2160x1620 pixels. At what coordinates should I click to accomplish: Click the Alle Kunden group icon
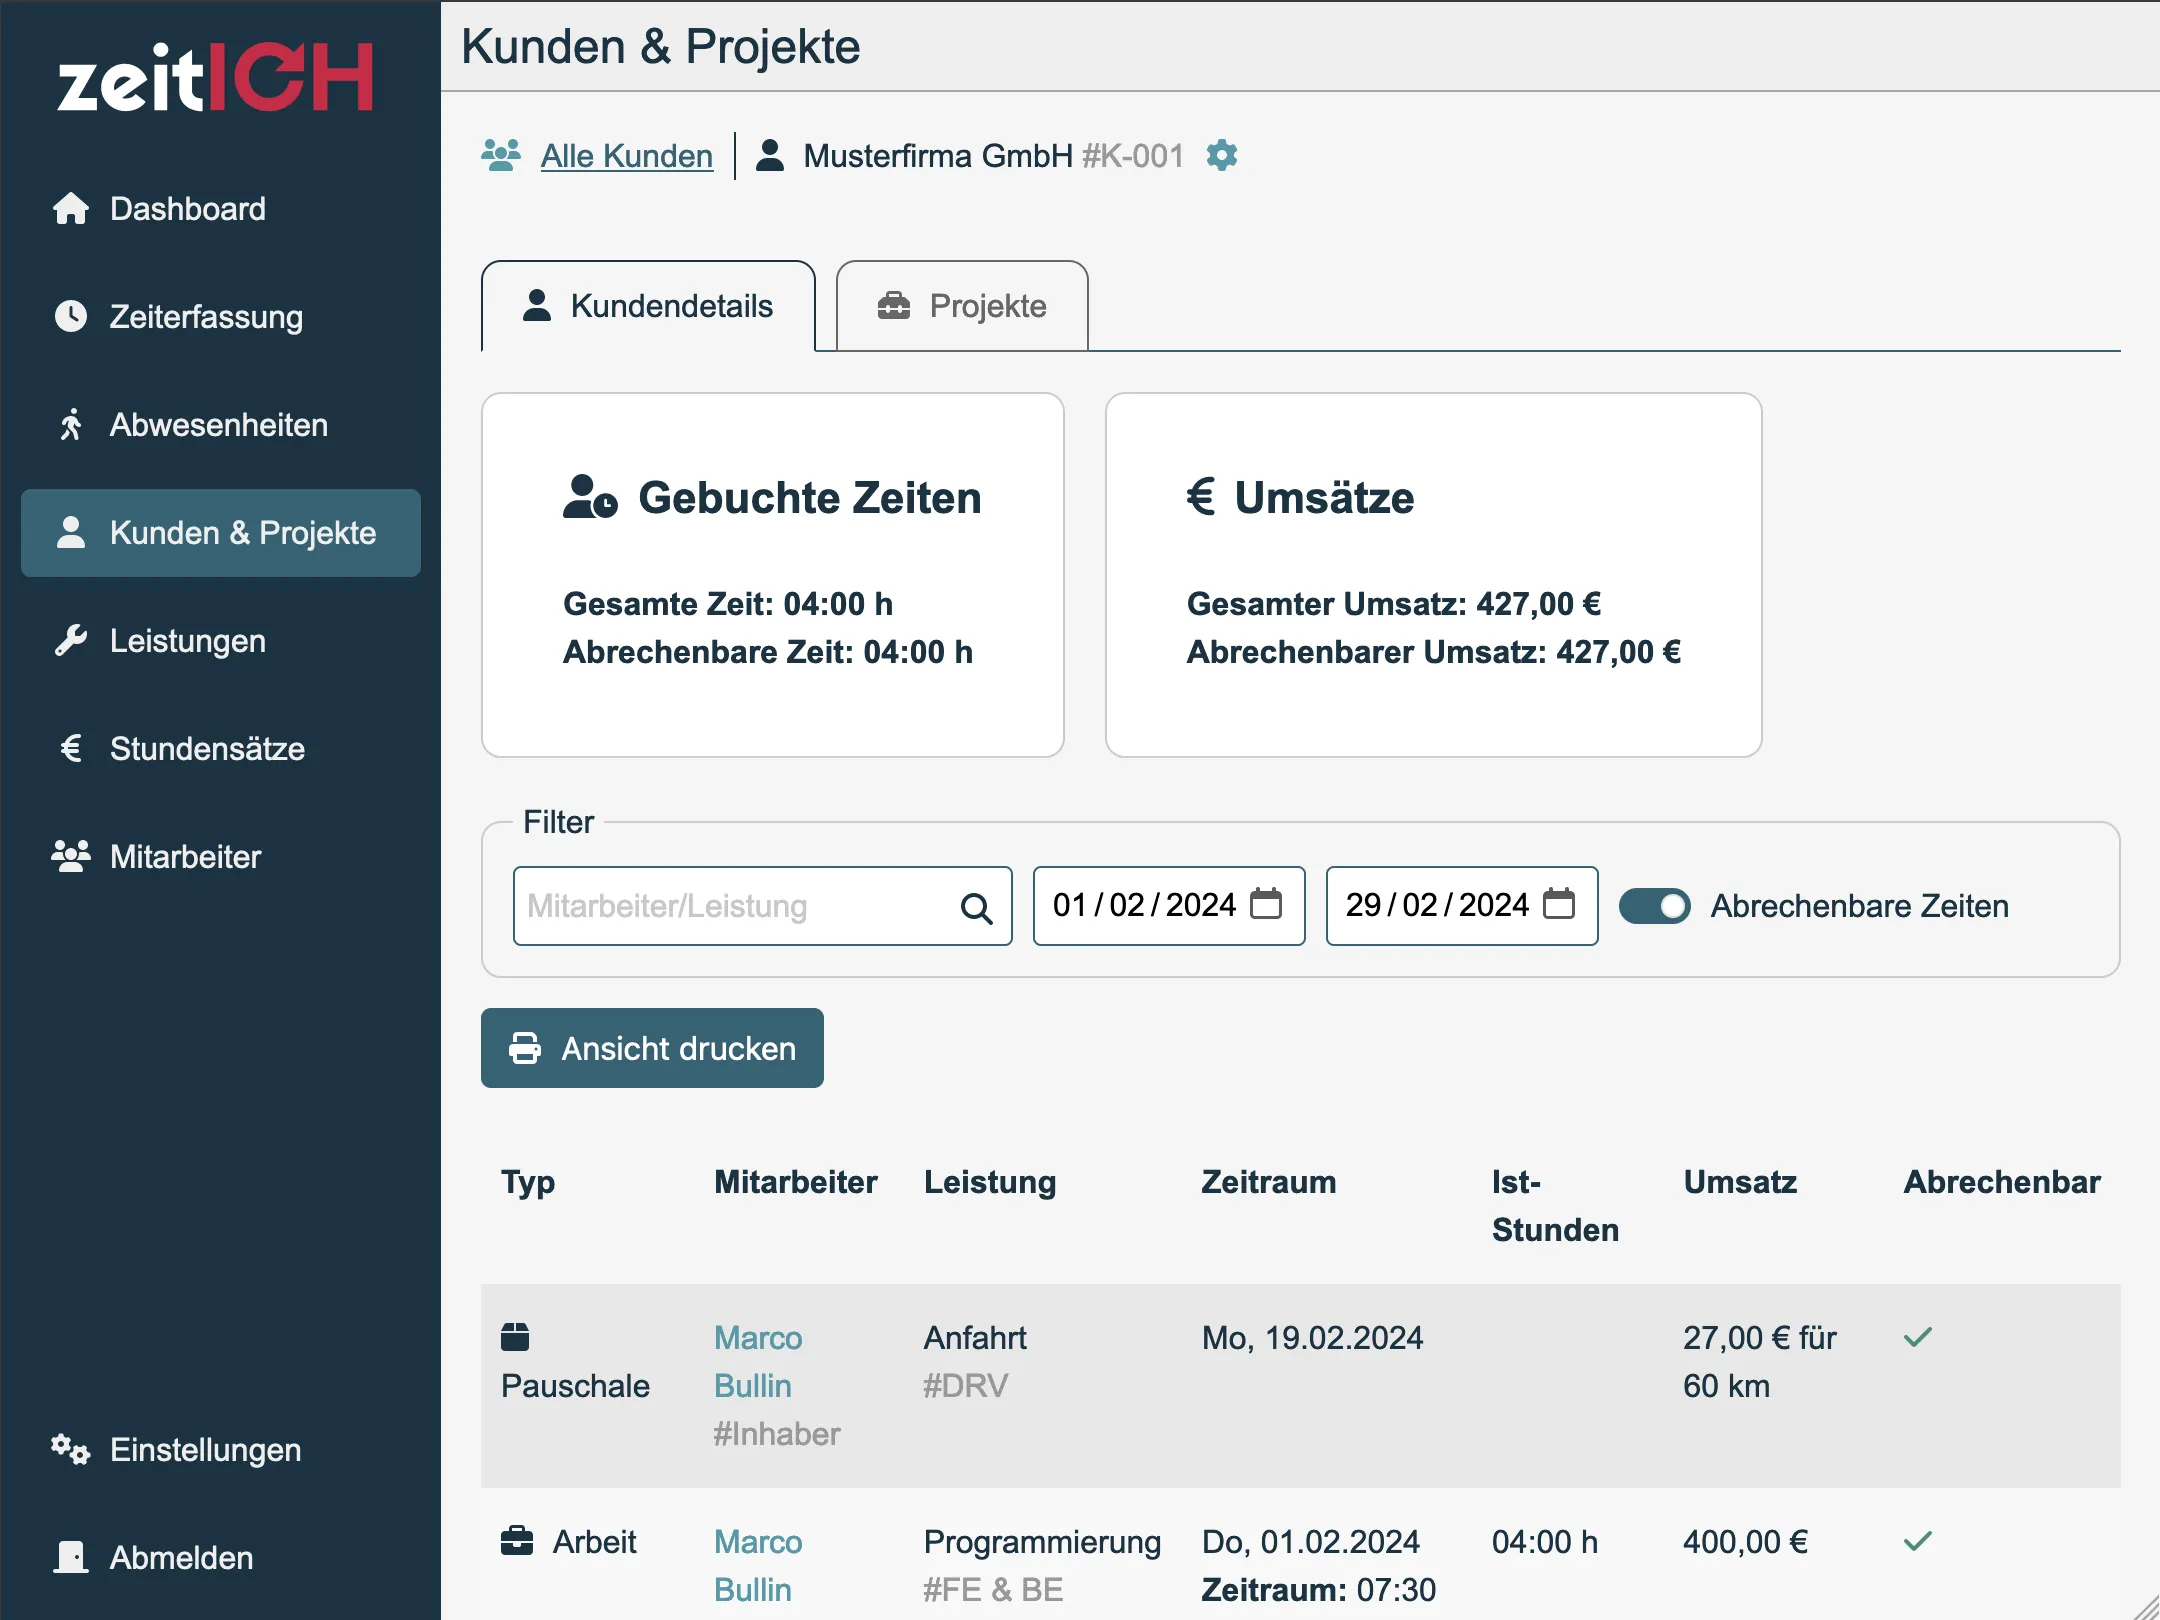coord(501,156)
